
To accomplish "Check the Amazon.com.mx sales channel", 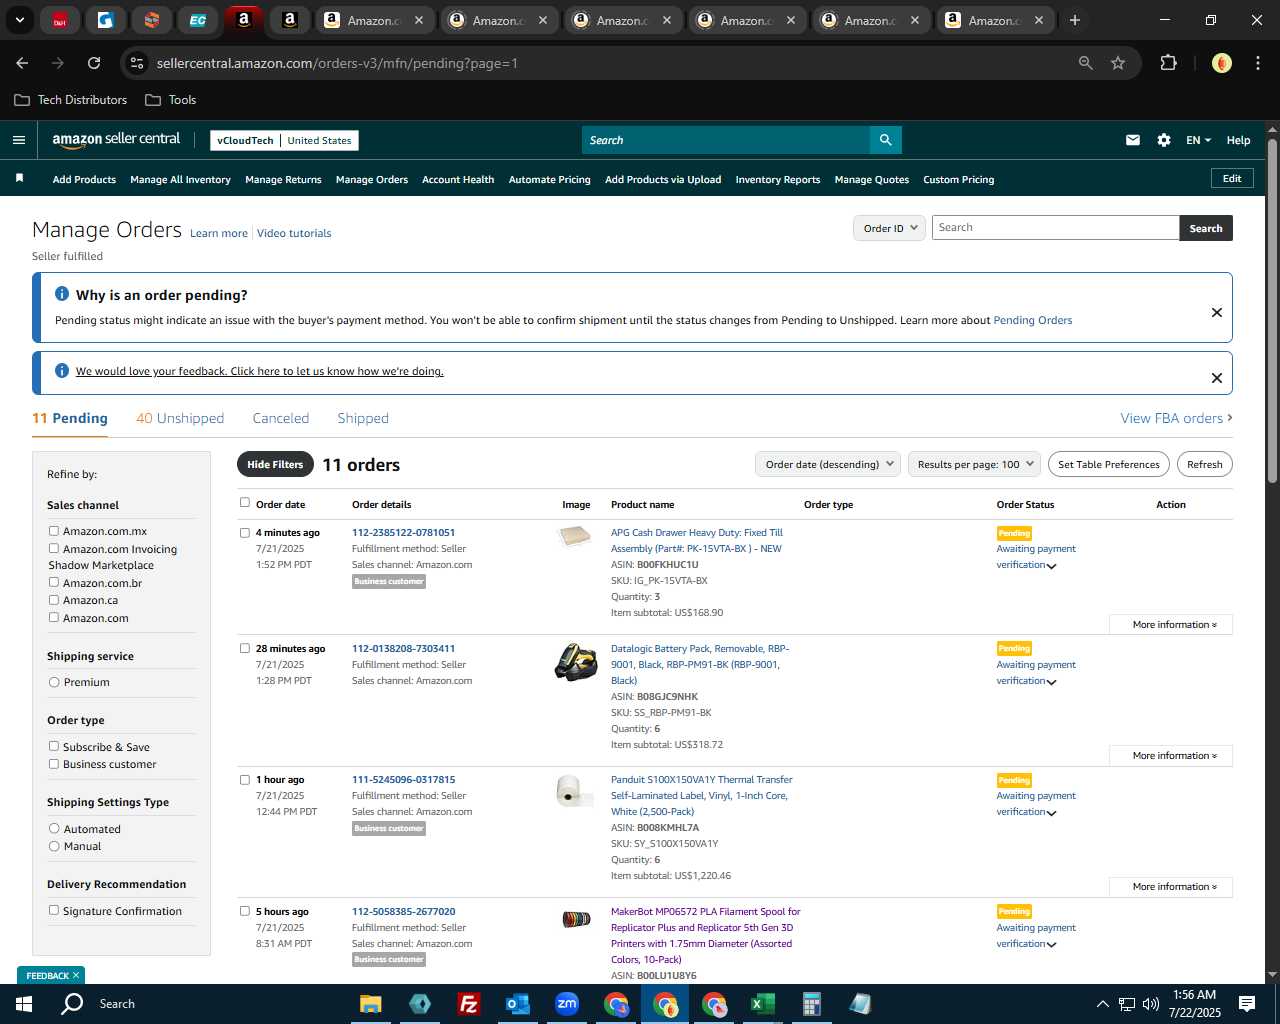I will pos(54,531).
